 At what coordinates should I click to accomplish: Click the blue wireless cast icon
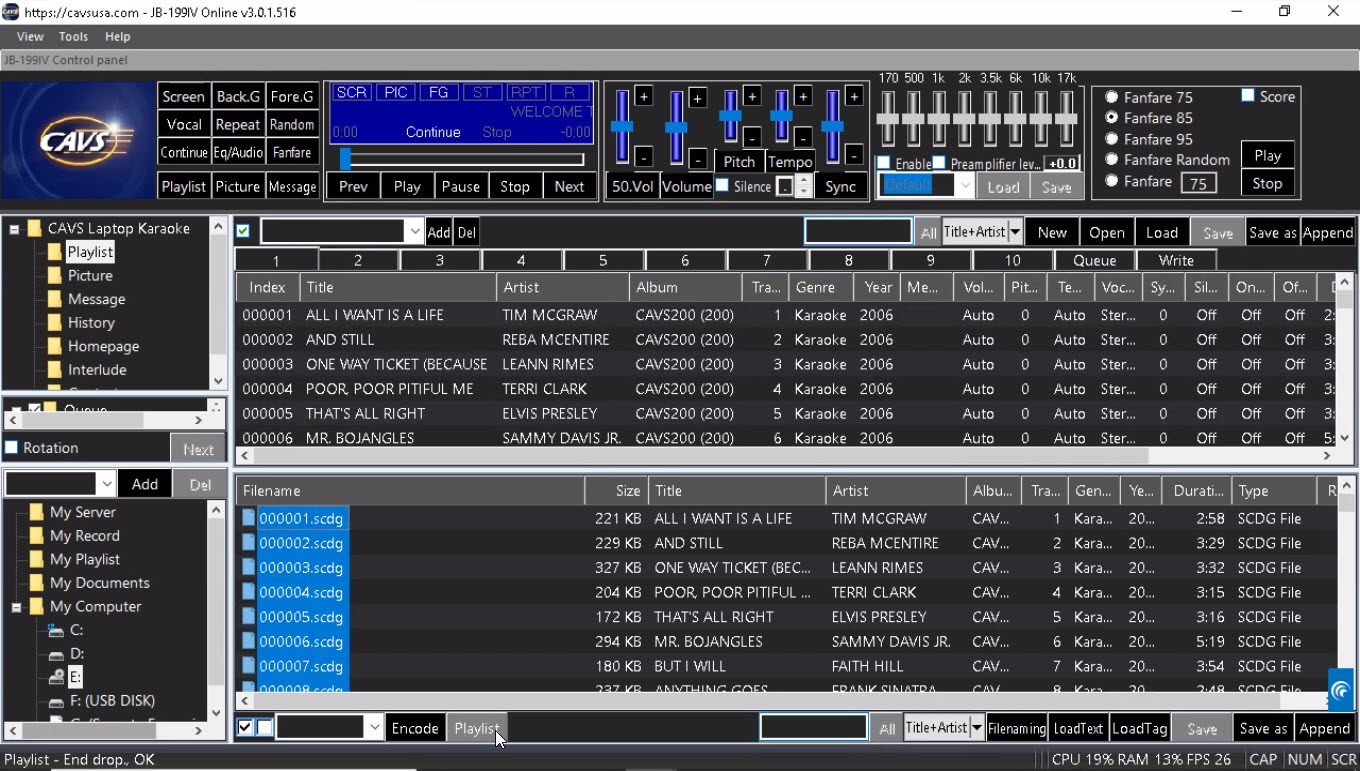pos(1340,690)
